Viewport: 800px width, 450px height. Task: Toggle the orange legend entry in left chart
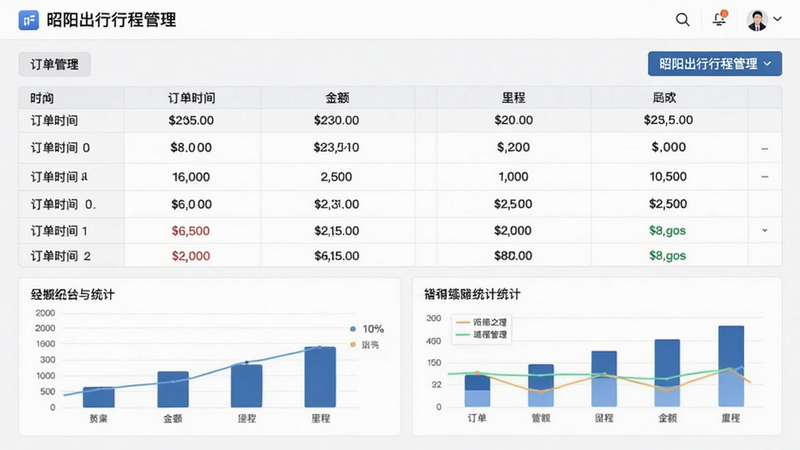(365, 345)
